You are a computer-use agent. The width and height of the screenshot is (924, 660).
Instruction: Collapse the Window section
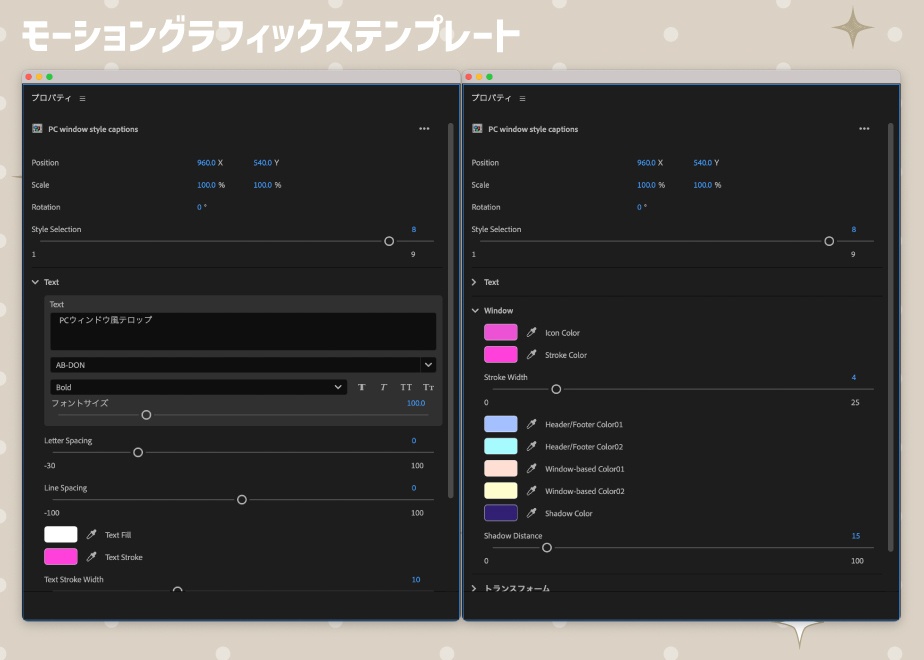476,311
